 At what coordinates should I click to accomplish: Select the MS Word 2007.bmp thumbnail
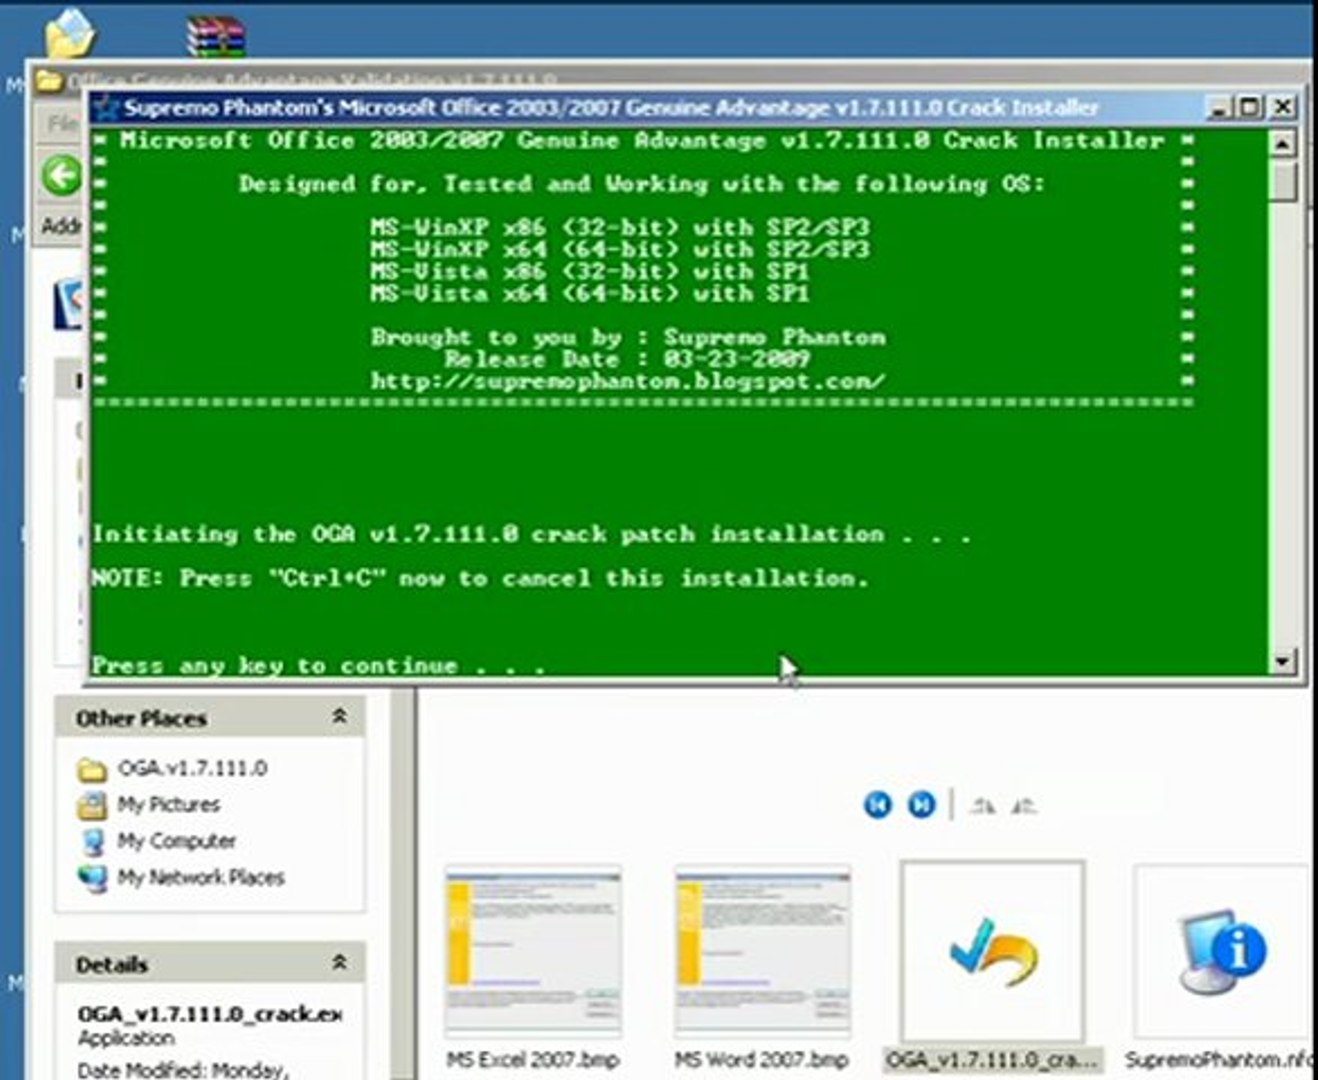[763, 951]
